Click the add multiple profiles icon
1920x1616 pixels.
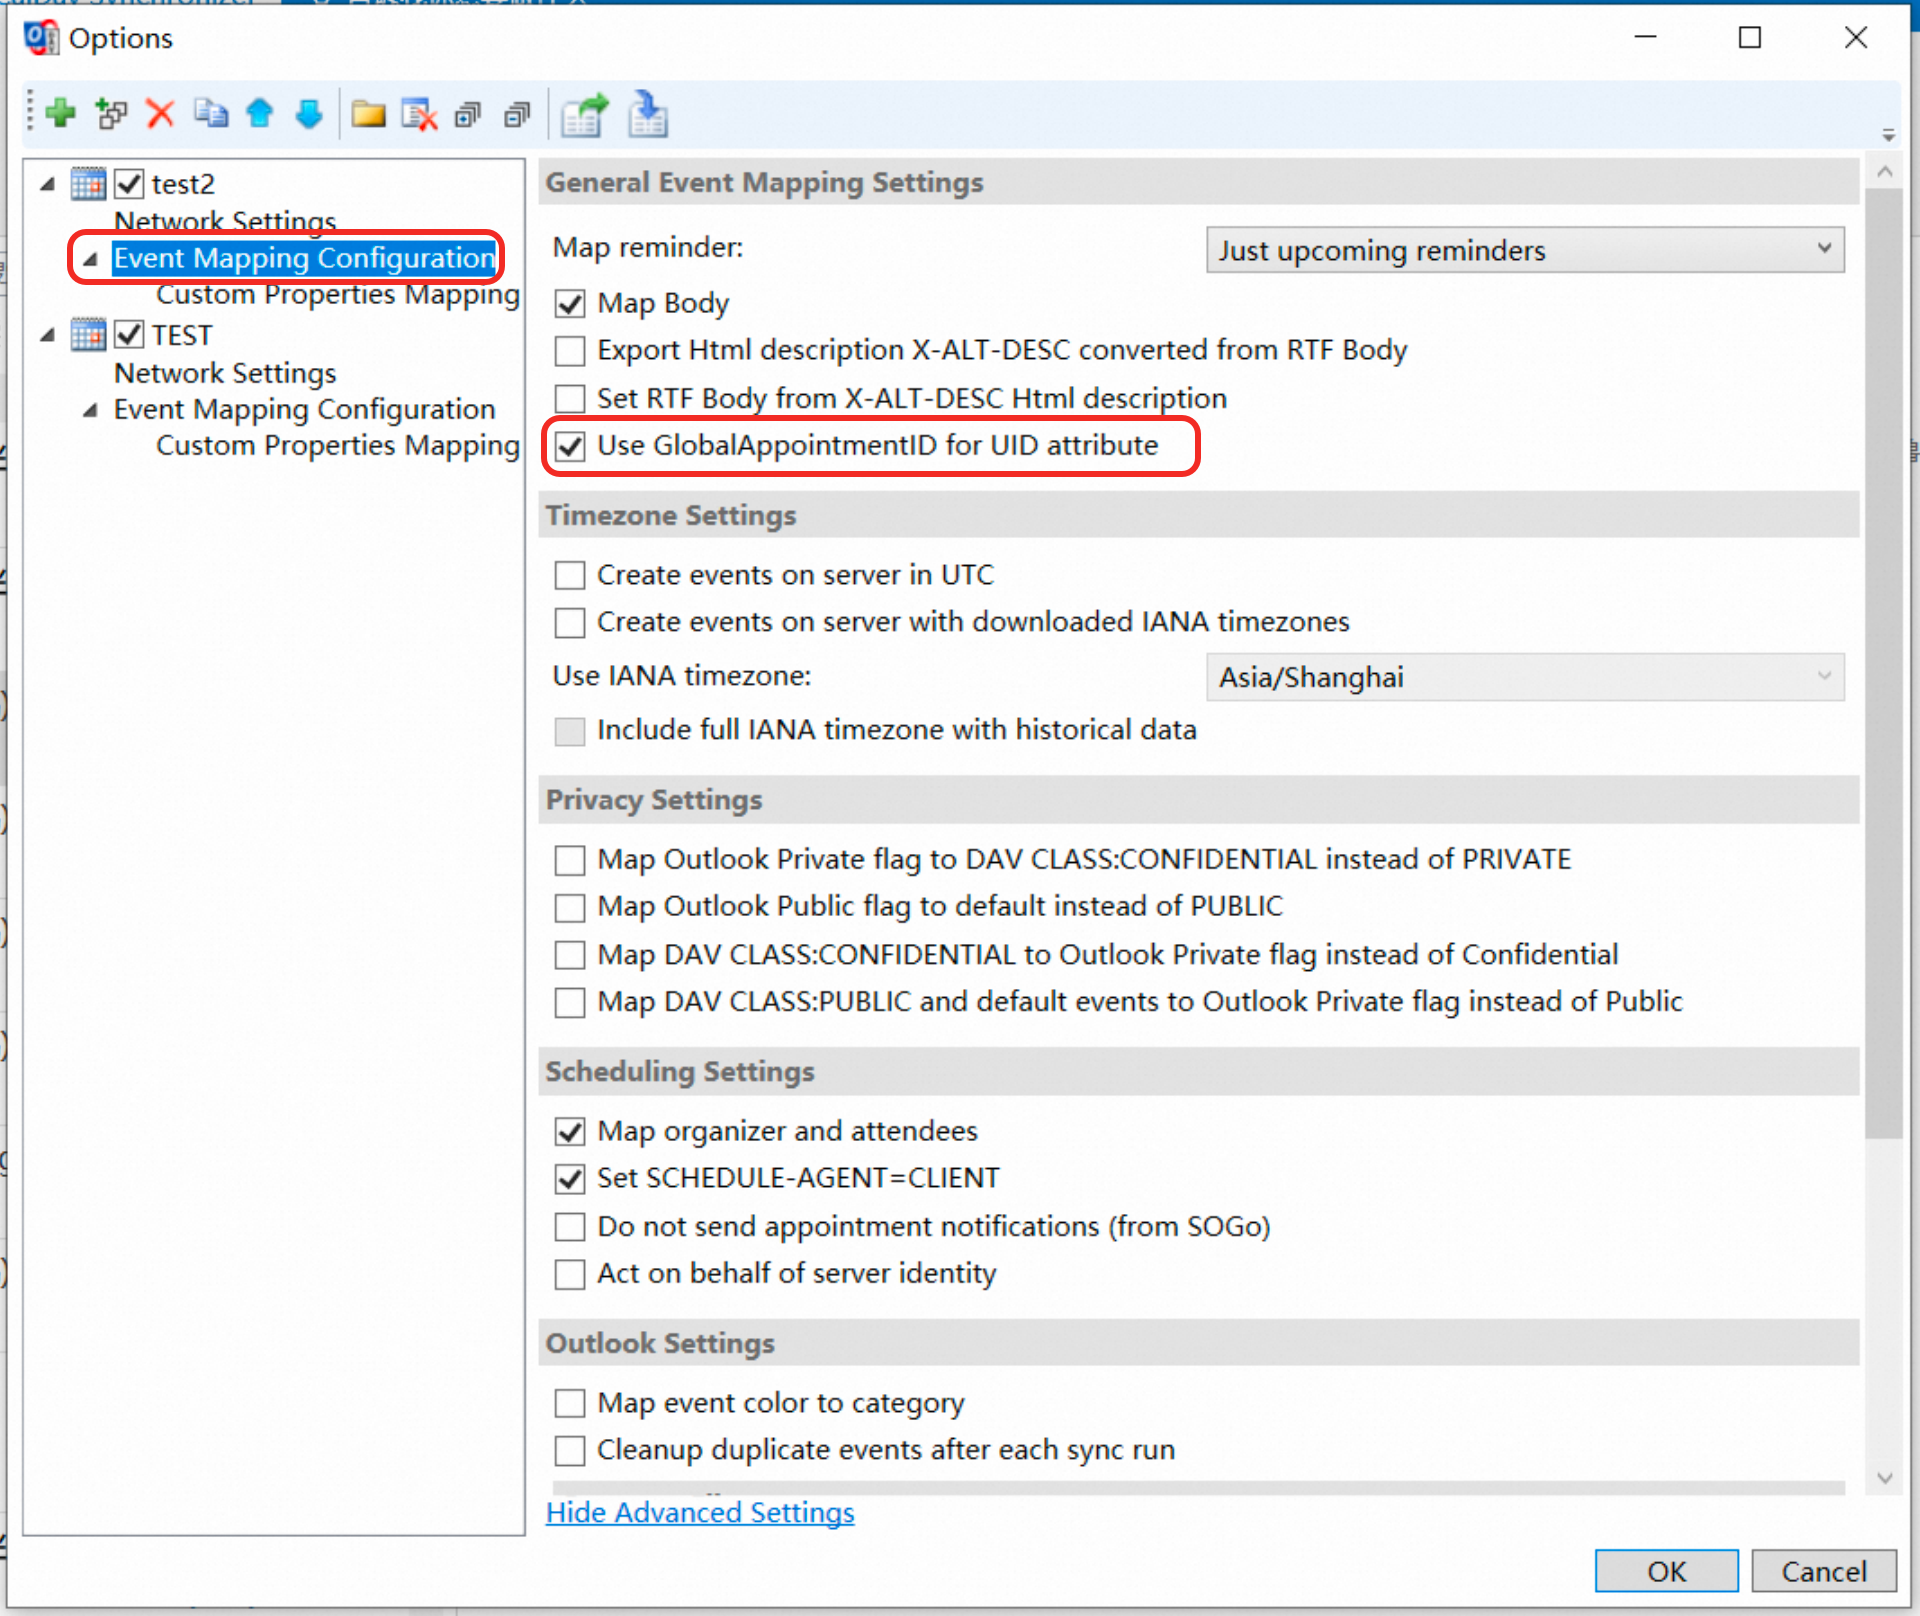pos(111,113)
